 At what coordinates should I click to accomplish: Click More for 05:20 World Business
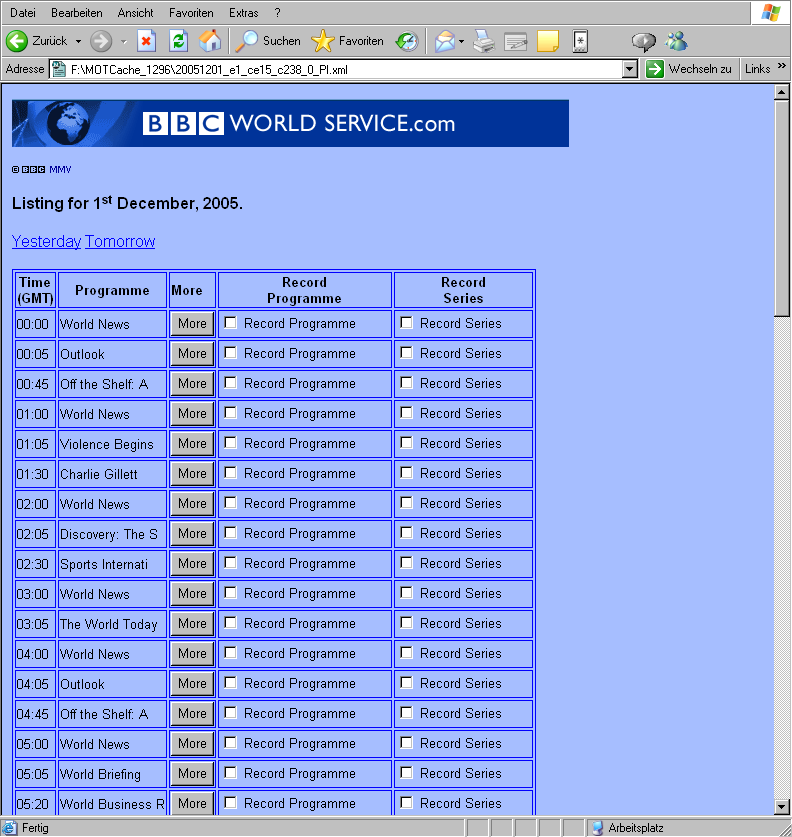pyautogui.click(x=192, y=803)
